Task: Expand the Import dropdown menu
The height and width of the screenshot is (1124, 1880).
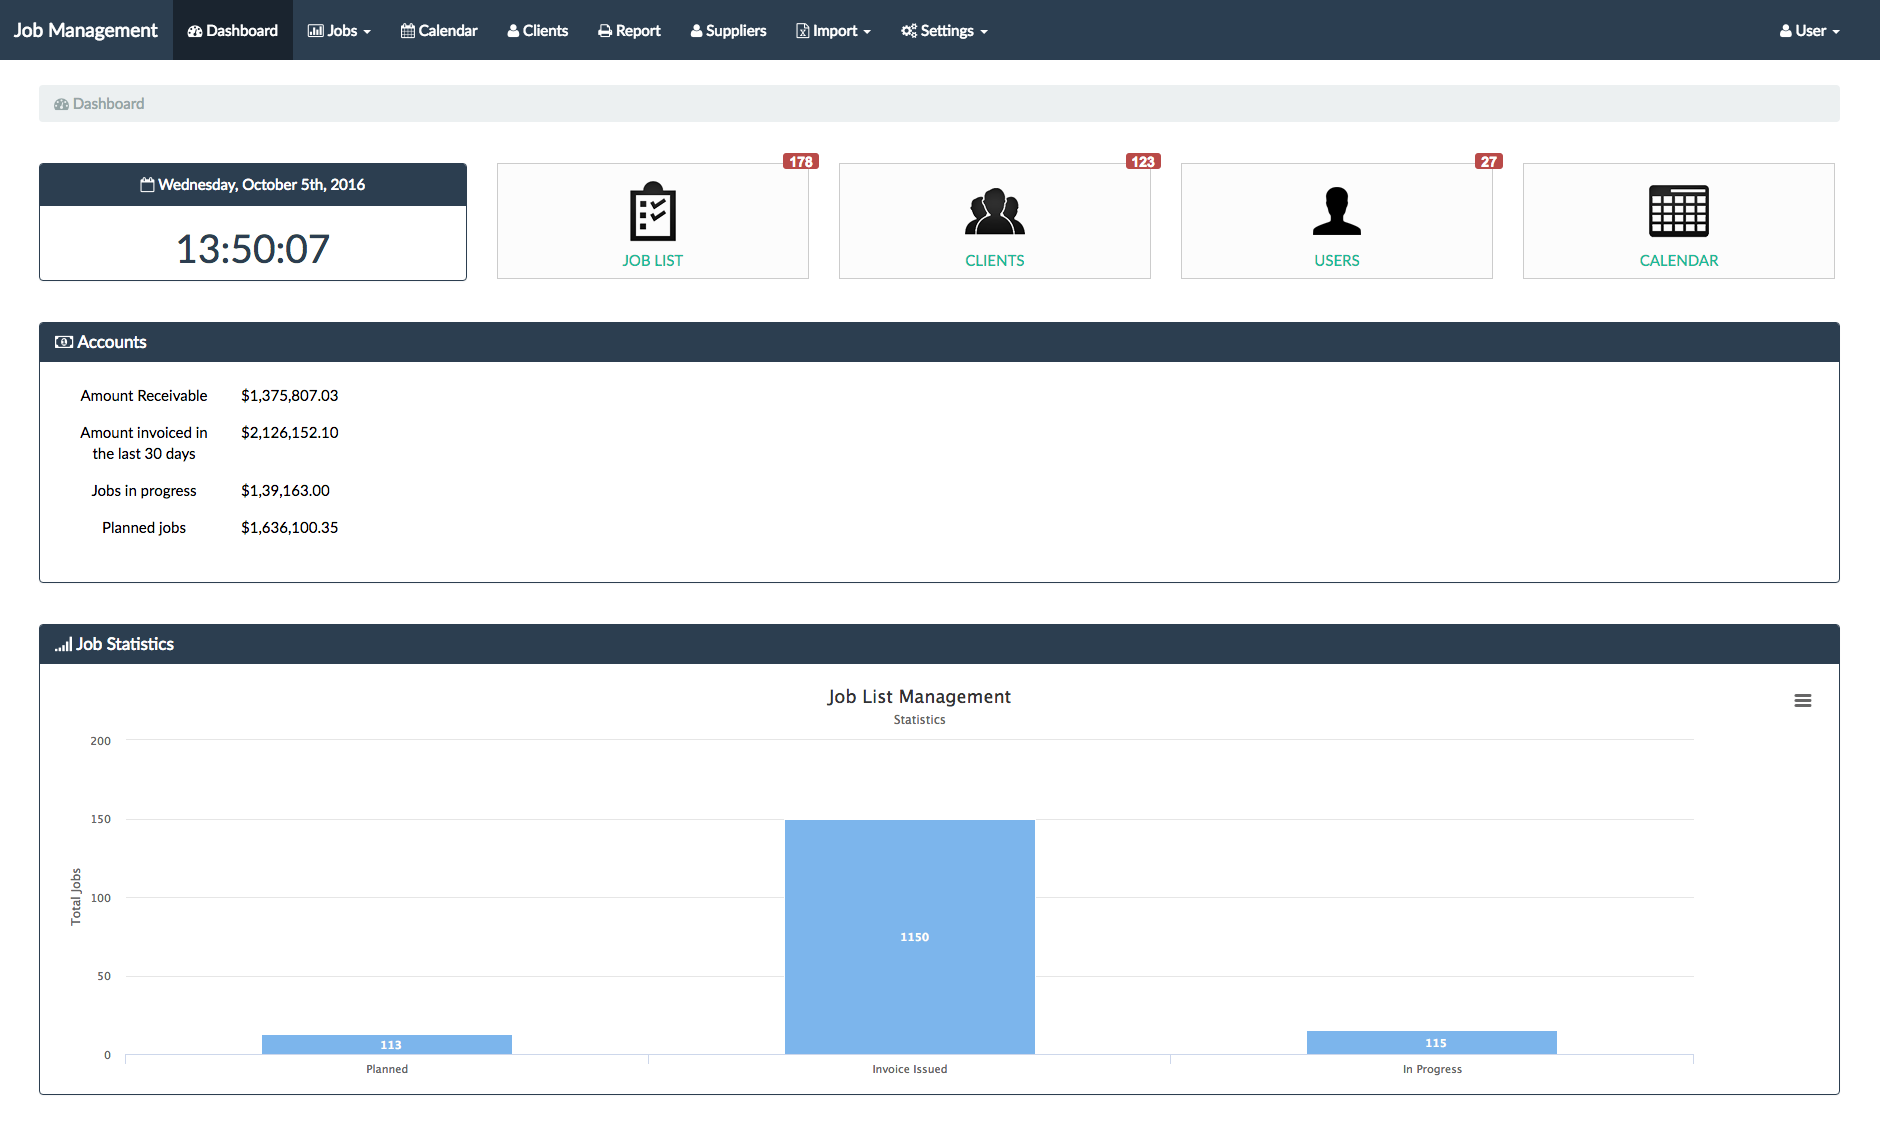Action: click(x=833, y=31)
